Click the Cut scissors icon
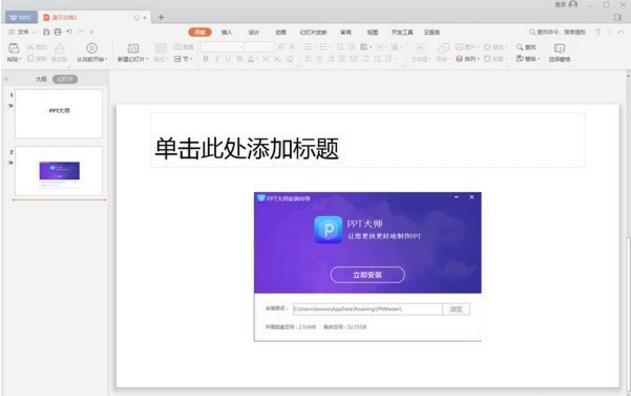631x396 pixels. tap(31, 47)
